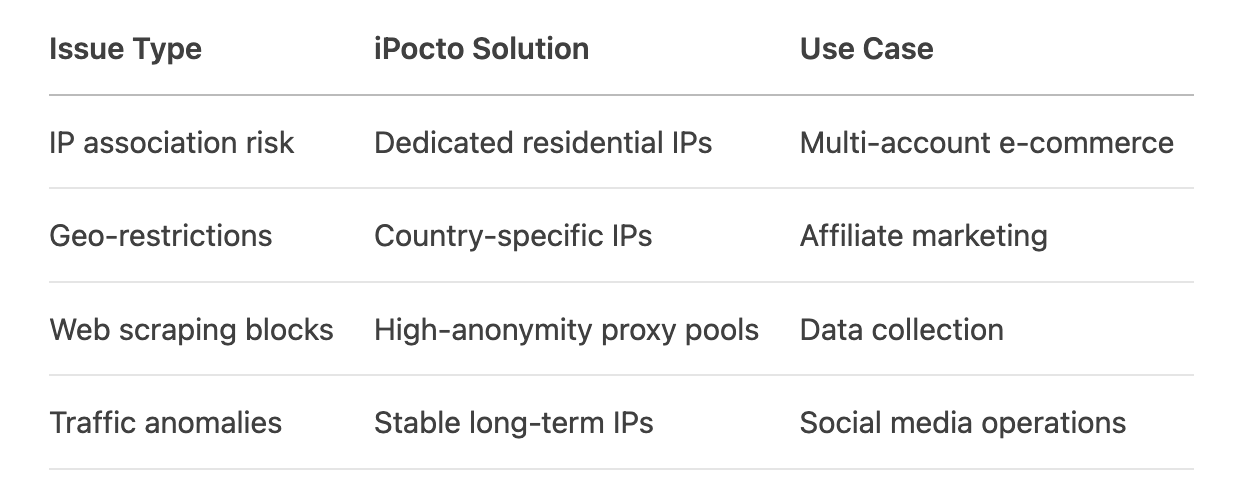Click the Multi-account e-commerce cell
The height and width of the screenshot is (500, 1236).
(986, 143)
